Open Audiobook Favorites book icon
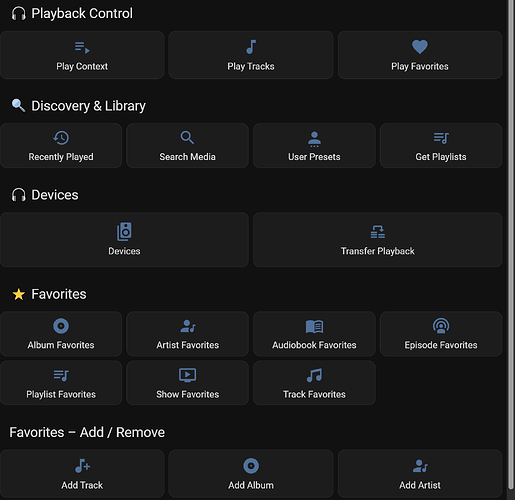The height and width of the screenshot is (500, 515). 314,326
